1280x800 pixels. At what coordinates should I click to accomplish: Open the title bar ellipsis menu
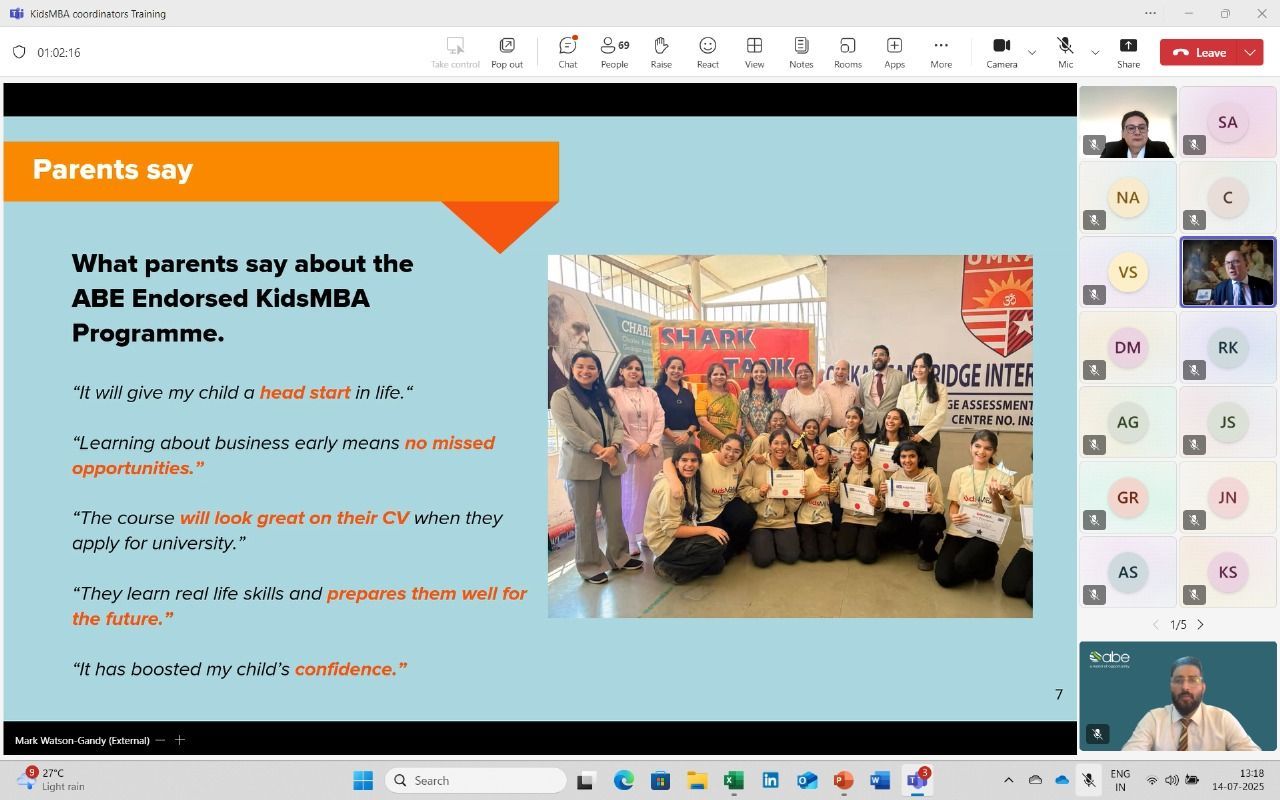1150,13
